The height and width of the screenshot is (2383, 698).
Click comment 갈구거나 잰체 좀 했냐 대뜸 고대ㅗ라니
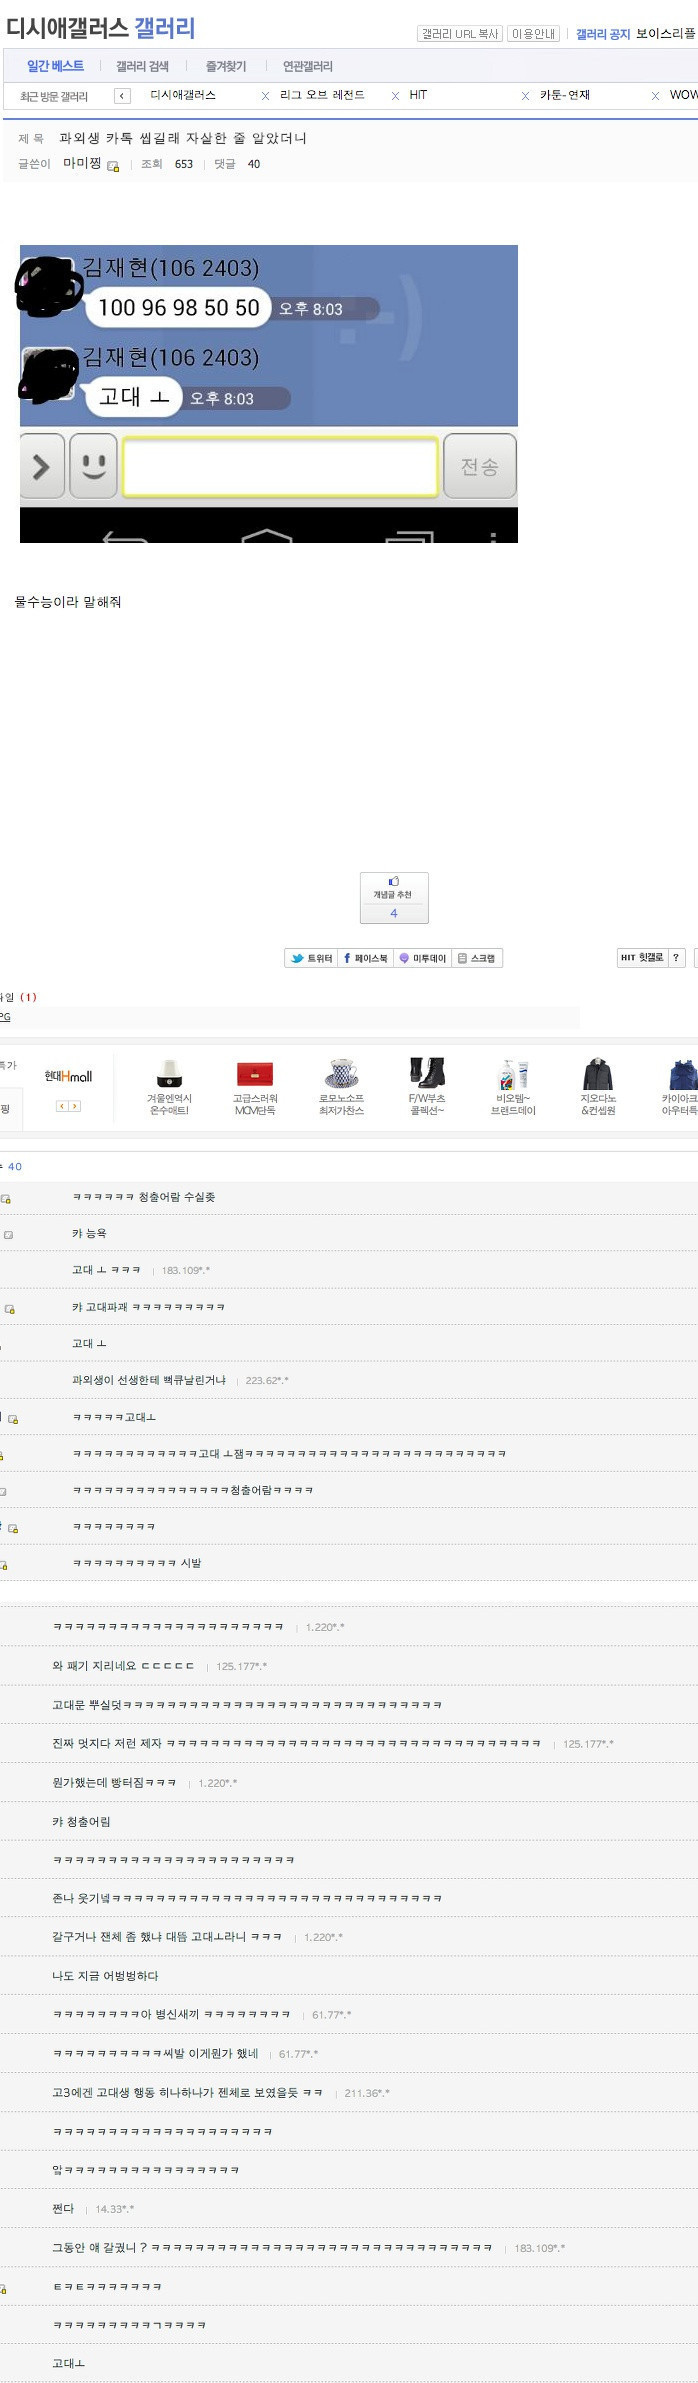tap(167, 1937)
